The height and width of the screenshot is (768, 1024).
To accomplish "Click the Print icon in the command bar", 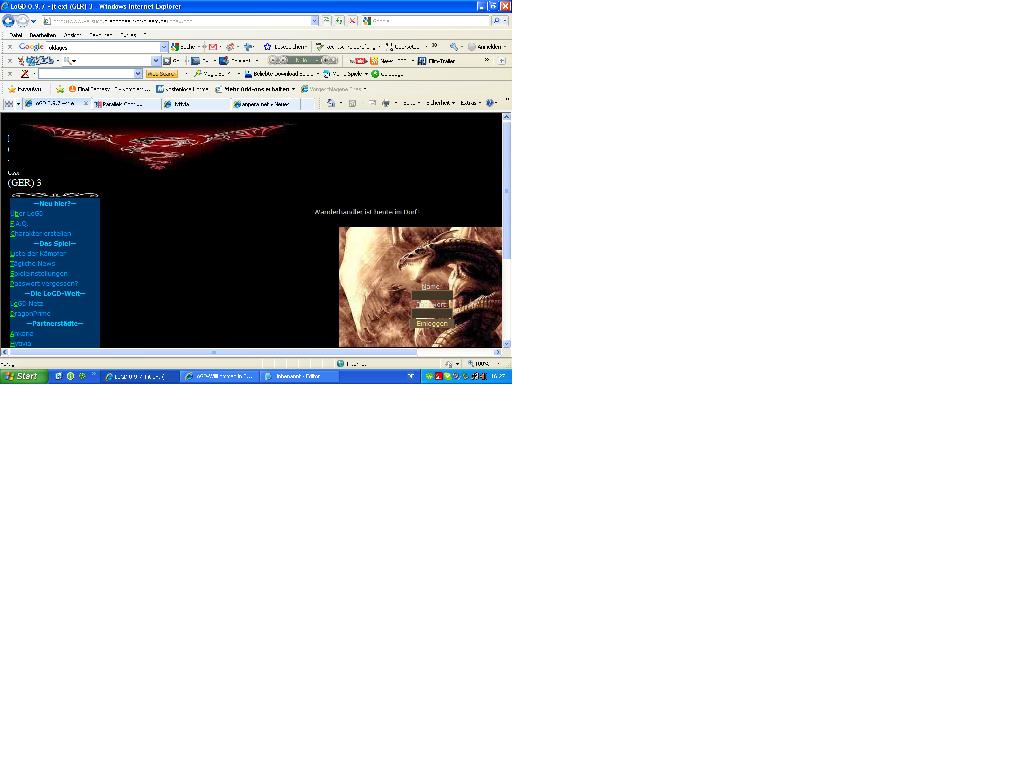I will tap(386, 103).
